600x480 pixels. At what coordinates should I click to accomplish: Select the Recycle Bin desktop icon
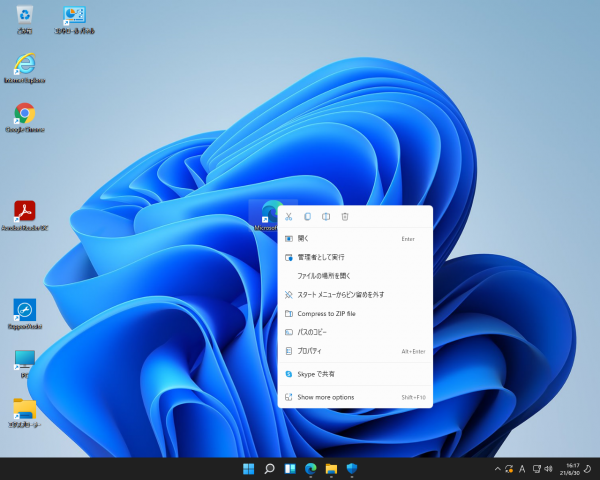[x=25, y=20]
